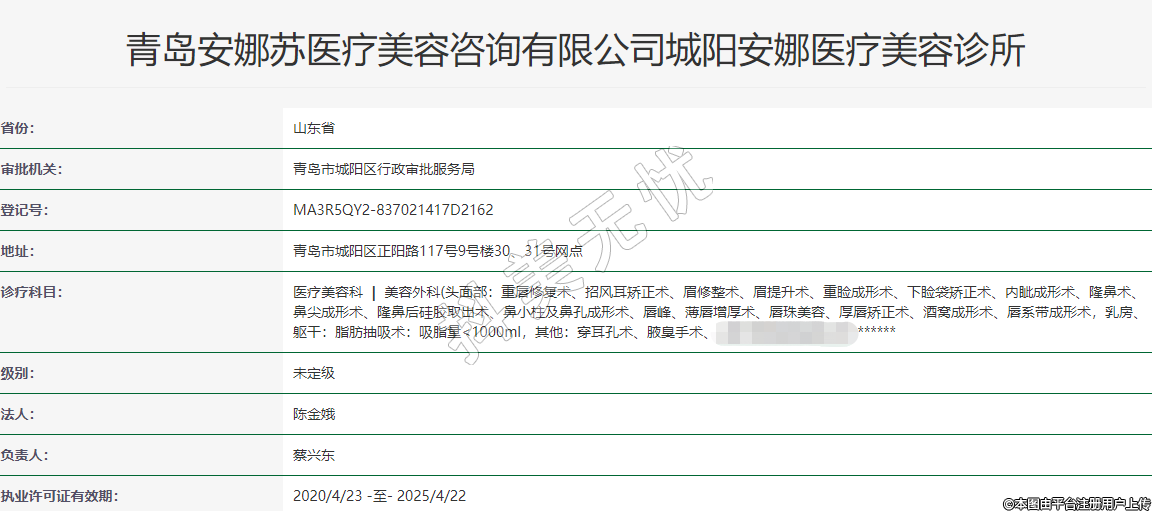Click the blurred section in 诊疗科目 text
1152x511 pixels.
783,332
